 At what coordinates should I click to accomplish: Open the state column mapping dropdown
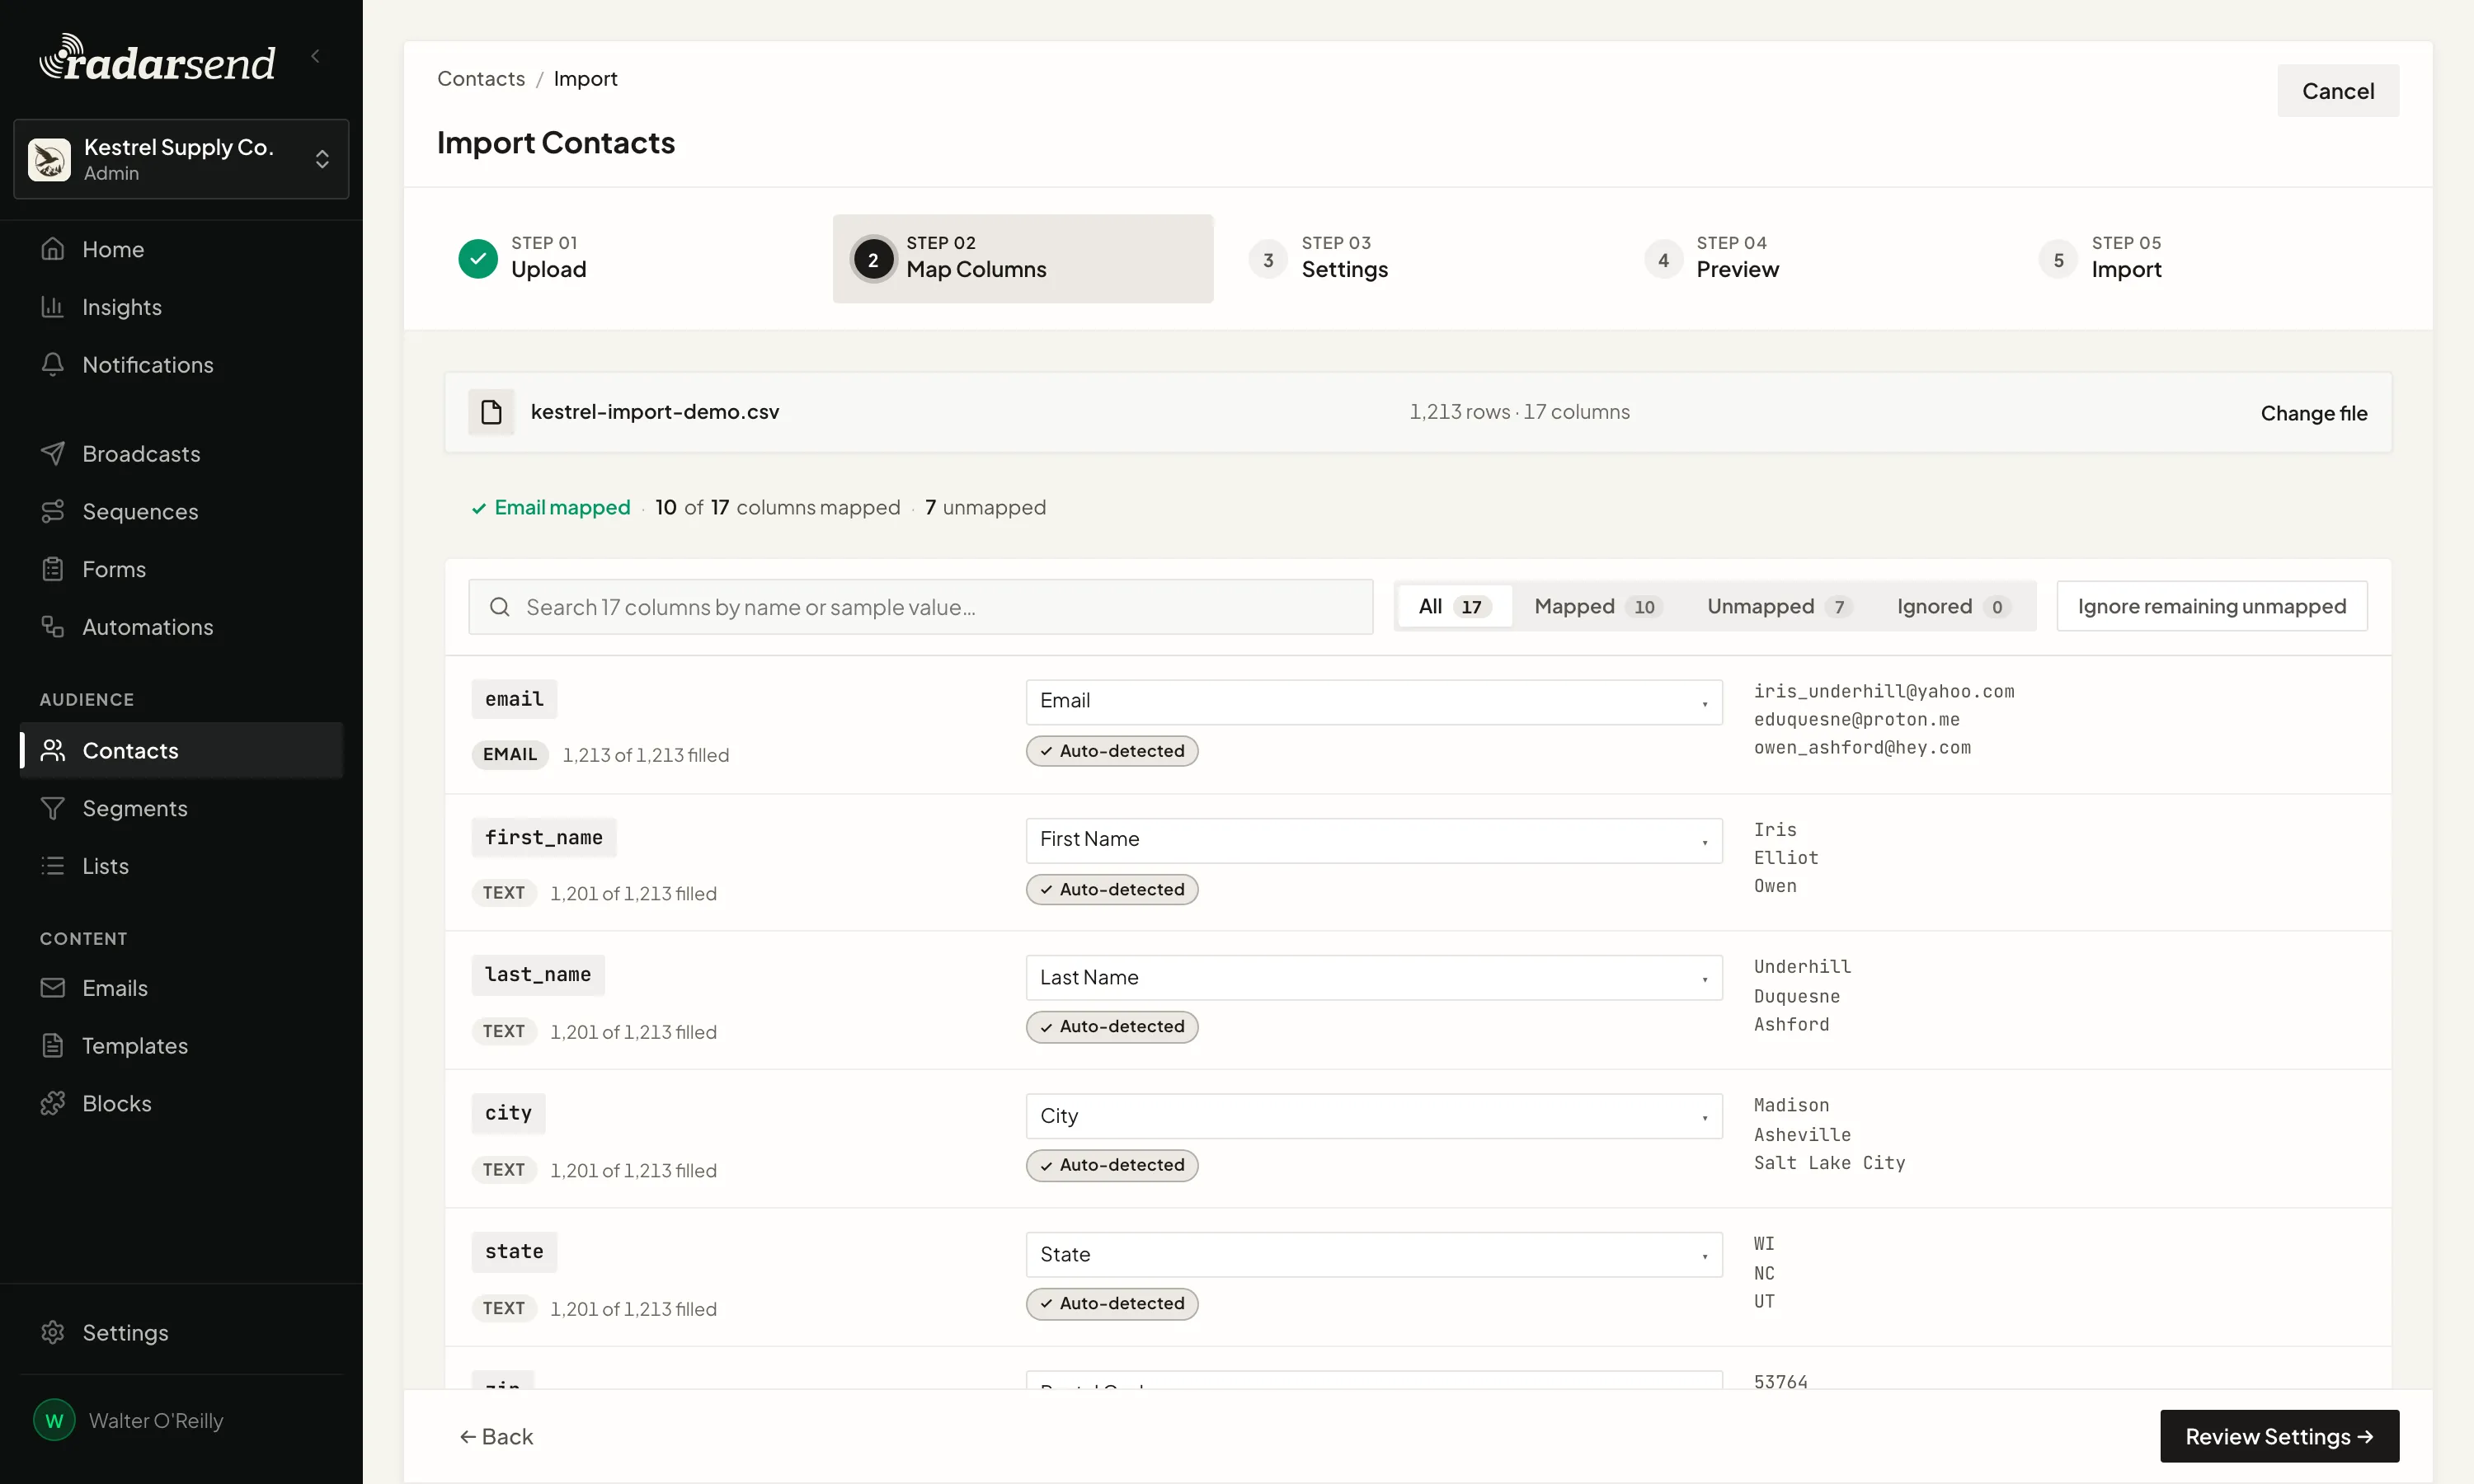(1374, 1254)
